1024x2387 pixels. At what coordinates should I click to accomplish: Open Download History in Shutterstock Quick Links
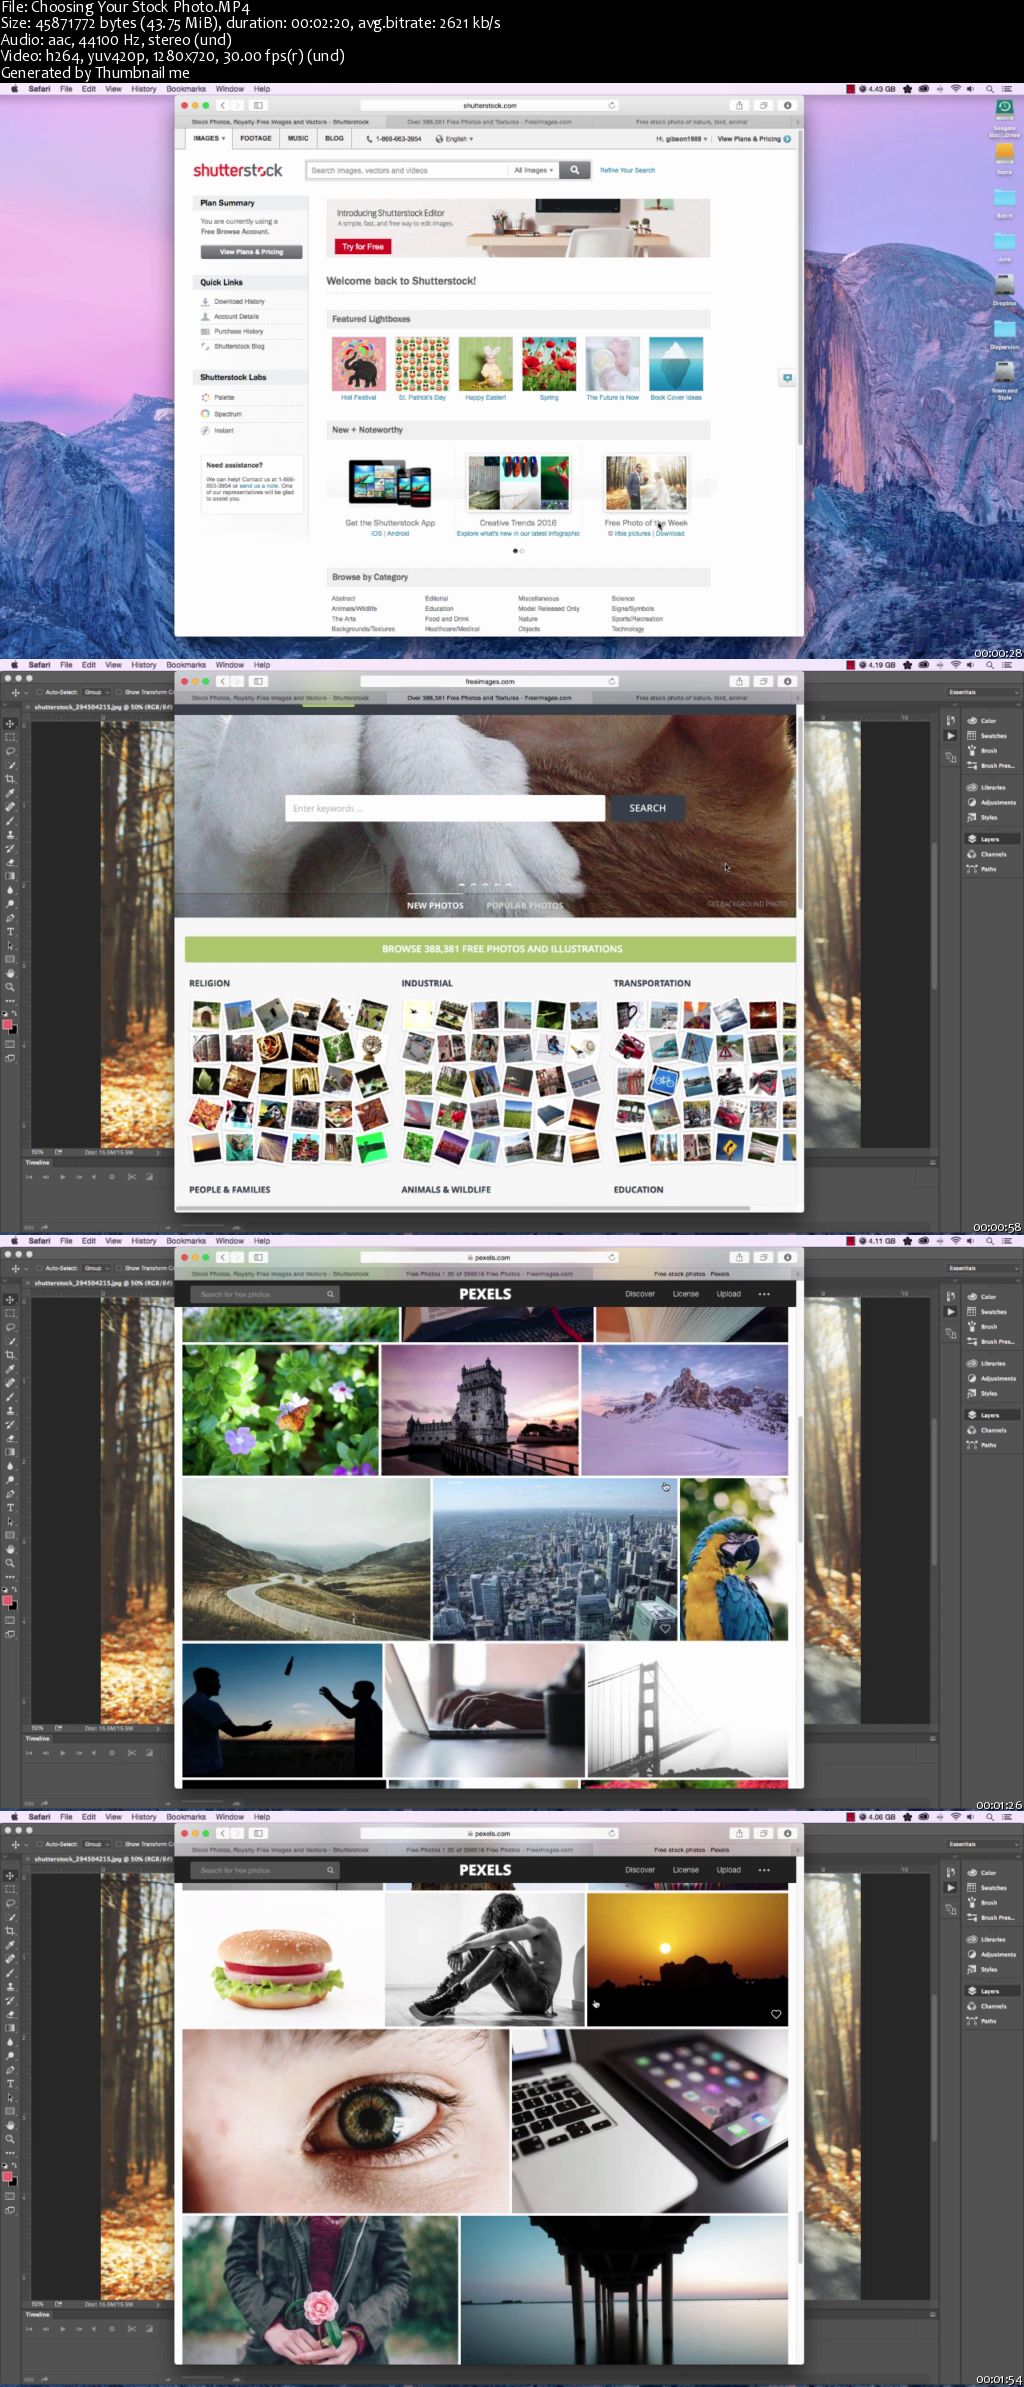(239, 301)
